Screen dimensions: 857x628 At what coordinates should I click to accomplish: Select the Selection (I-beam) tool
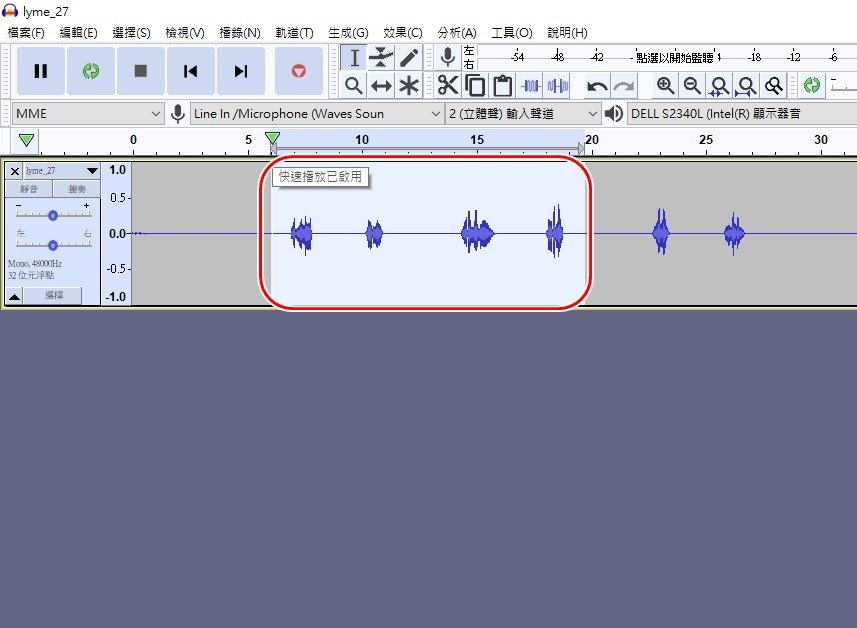[x=354, y=58]
